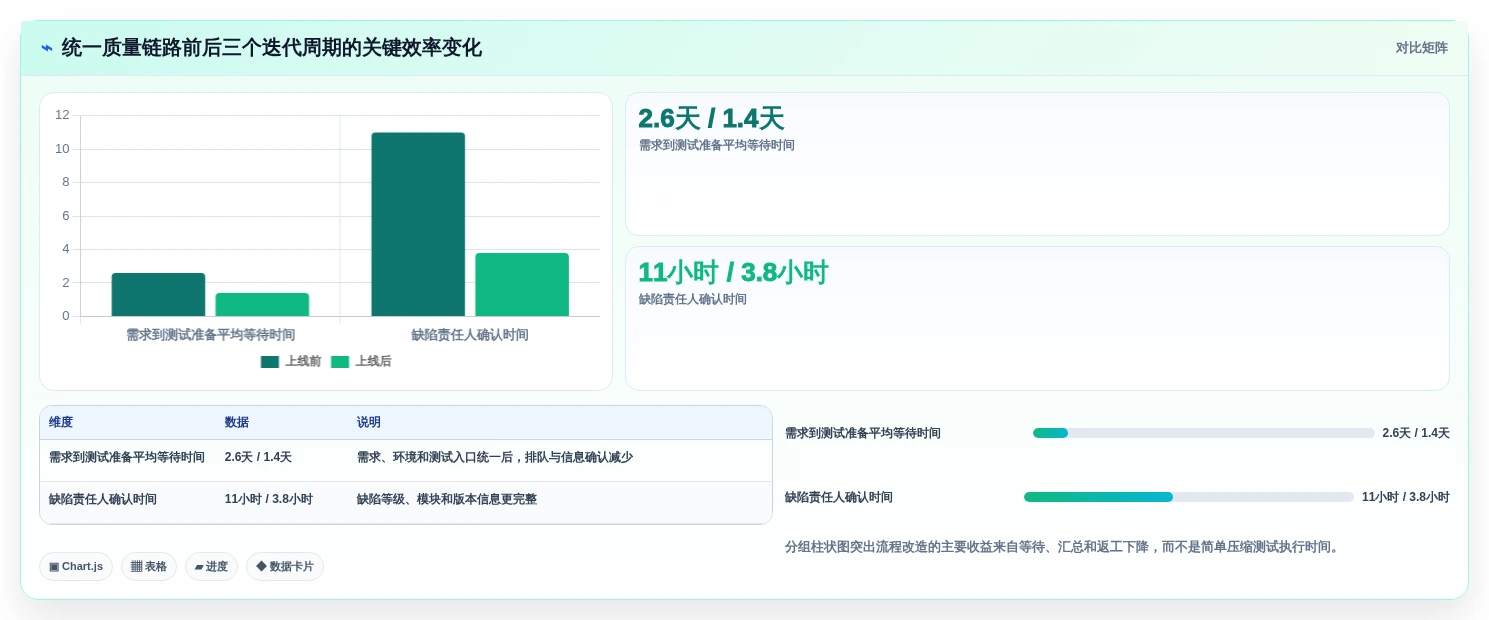
Task: Click the 上线前 legend label
Action: [303, 362]
